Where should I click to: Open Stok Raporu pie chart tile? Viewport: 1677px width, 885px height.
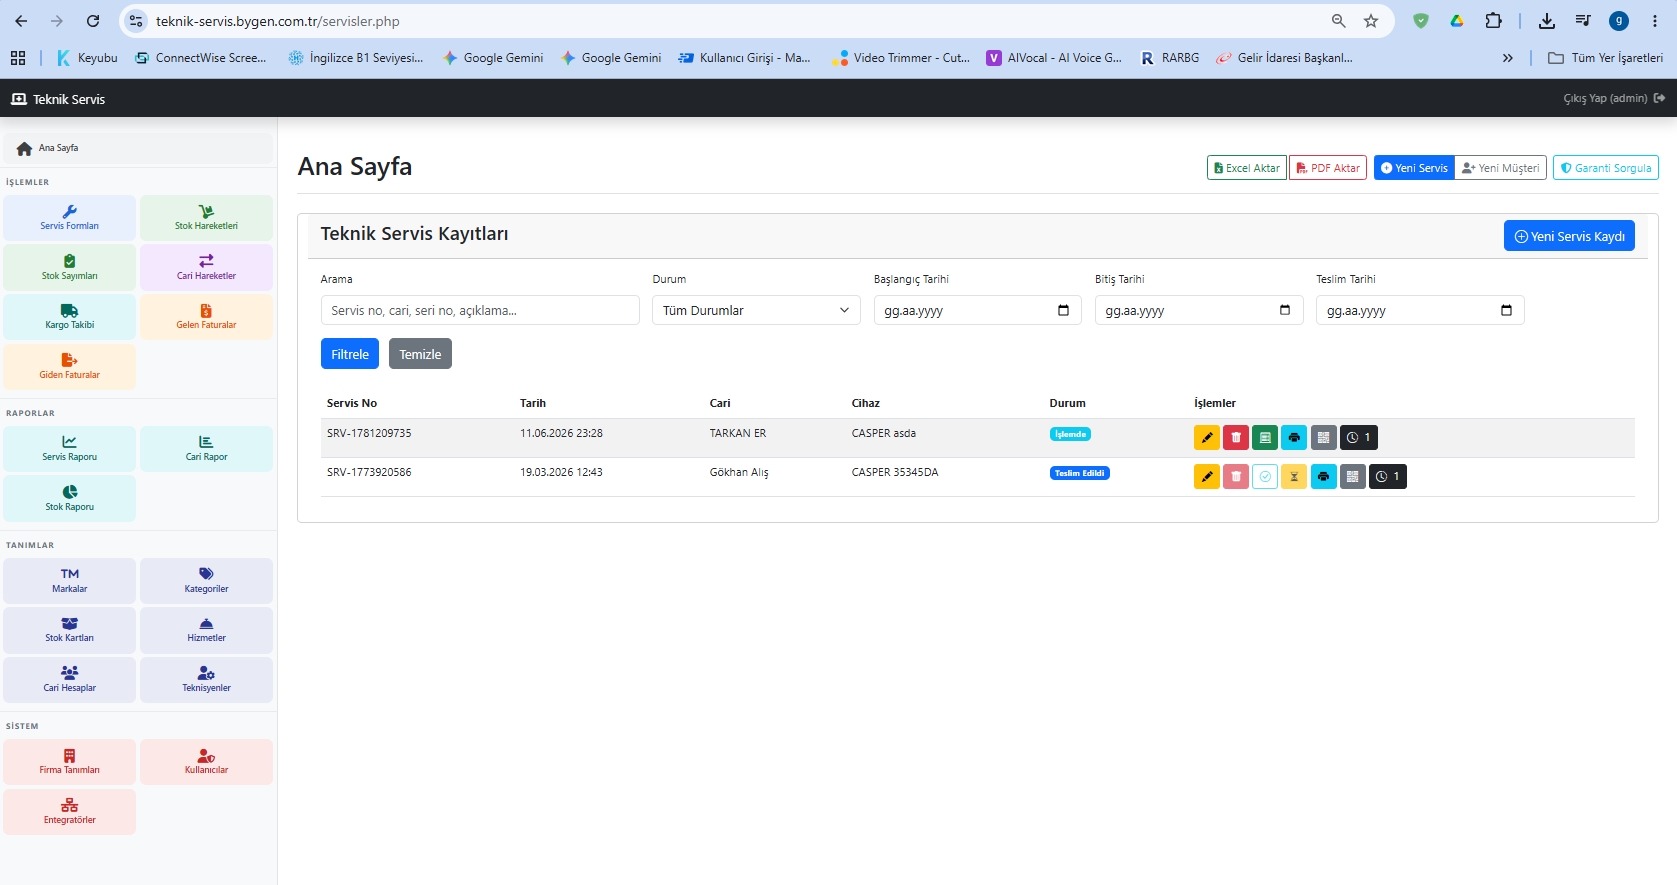pos(69,498)
